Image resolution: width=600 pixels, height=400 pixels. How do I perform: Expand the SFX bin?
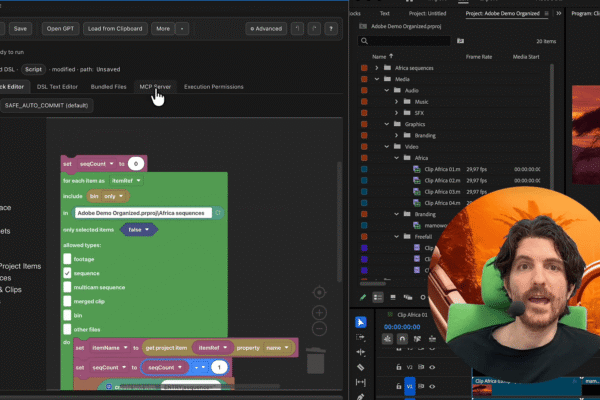pos(396,113)
